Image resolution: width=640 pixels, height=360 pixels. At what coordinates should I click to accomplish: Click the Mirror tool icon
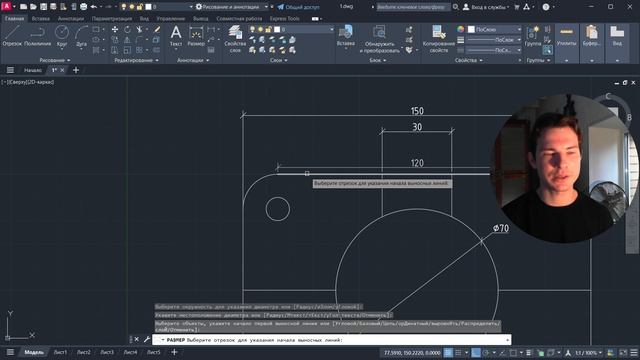[127, 40]
